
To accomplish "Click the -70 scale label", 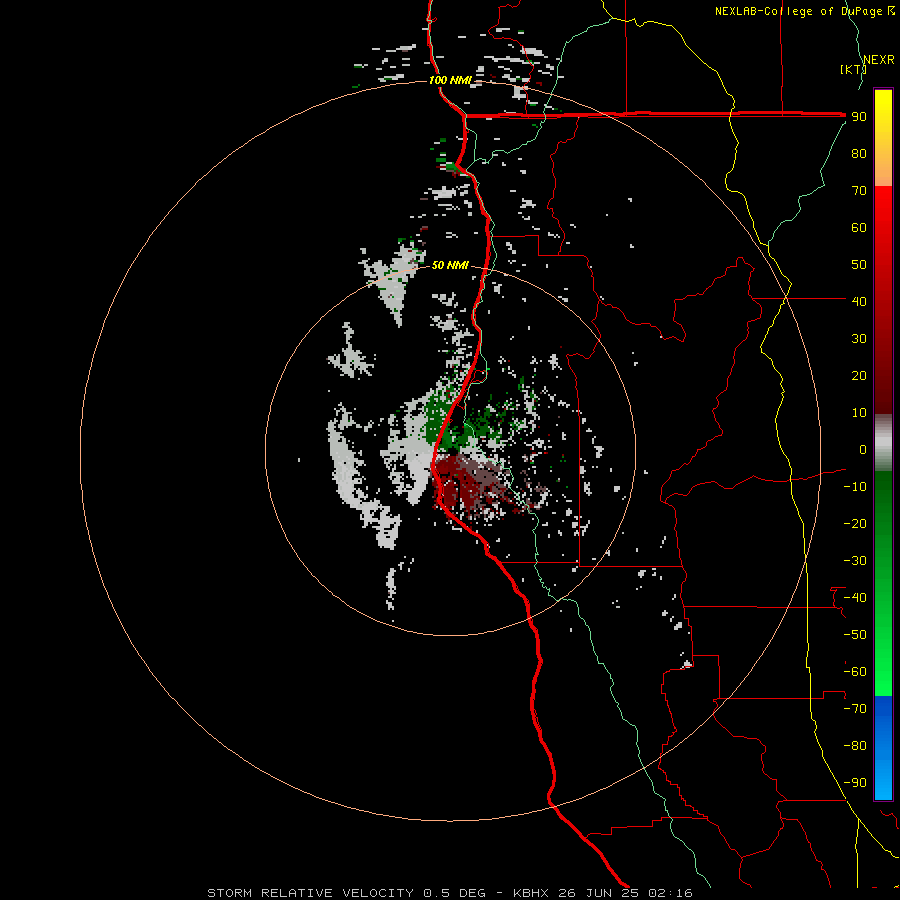I will [855, 709].
